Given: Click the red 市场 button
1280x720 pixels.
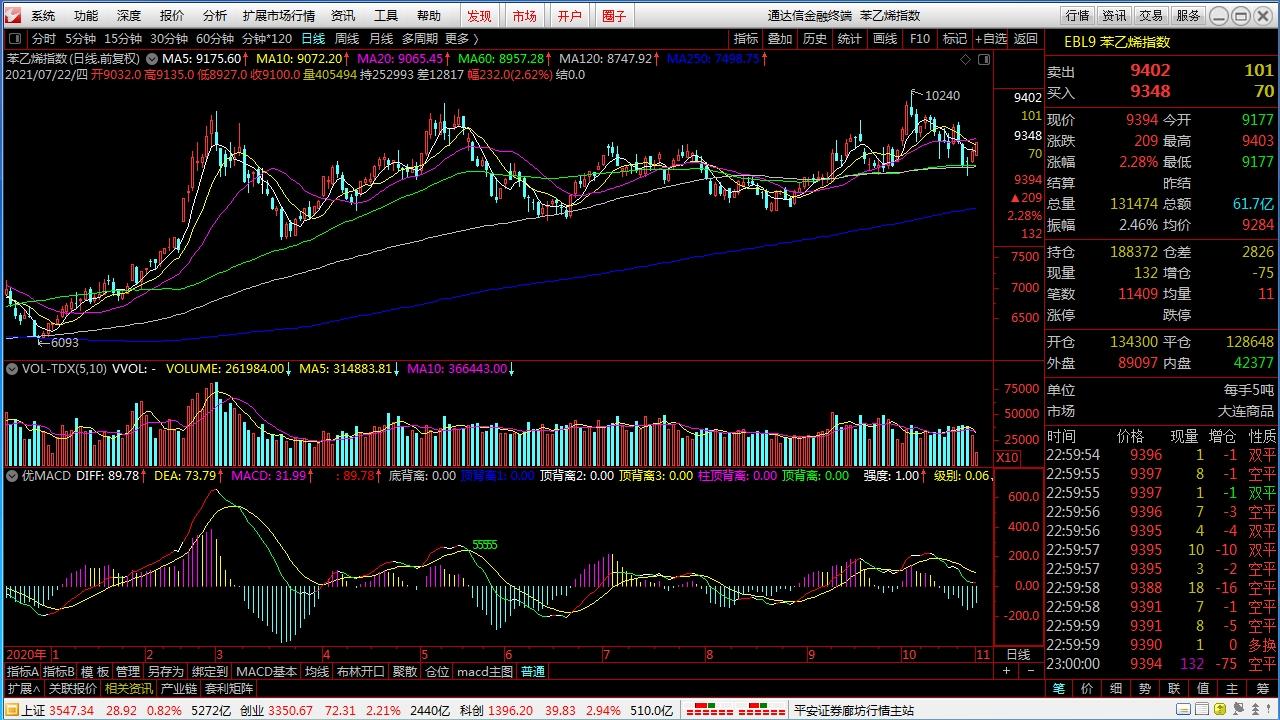Looking at the screenshot, I should pos(524,16).
